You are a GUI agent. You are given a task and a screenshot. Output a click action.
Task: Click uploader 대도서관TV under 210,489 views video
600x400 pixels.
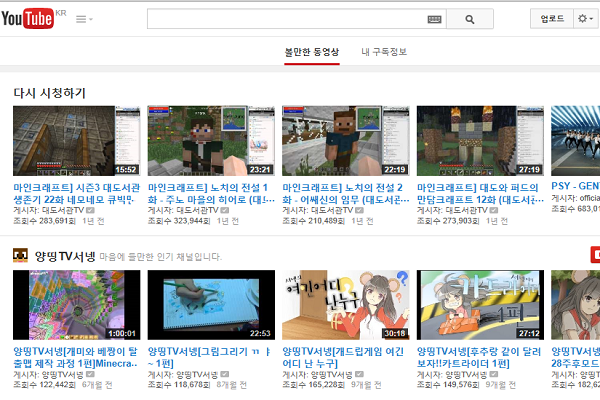pos(331,210)
